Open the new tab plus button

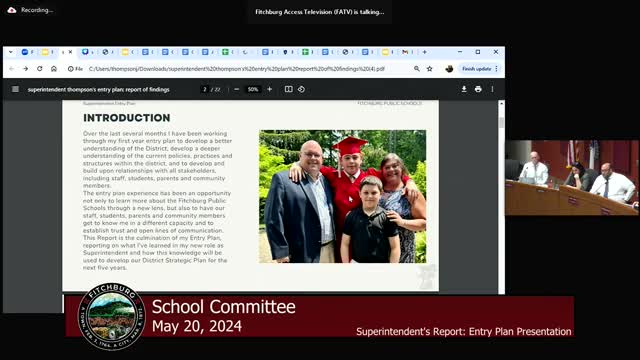pyautogui.click(x=424, y=52)
